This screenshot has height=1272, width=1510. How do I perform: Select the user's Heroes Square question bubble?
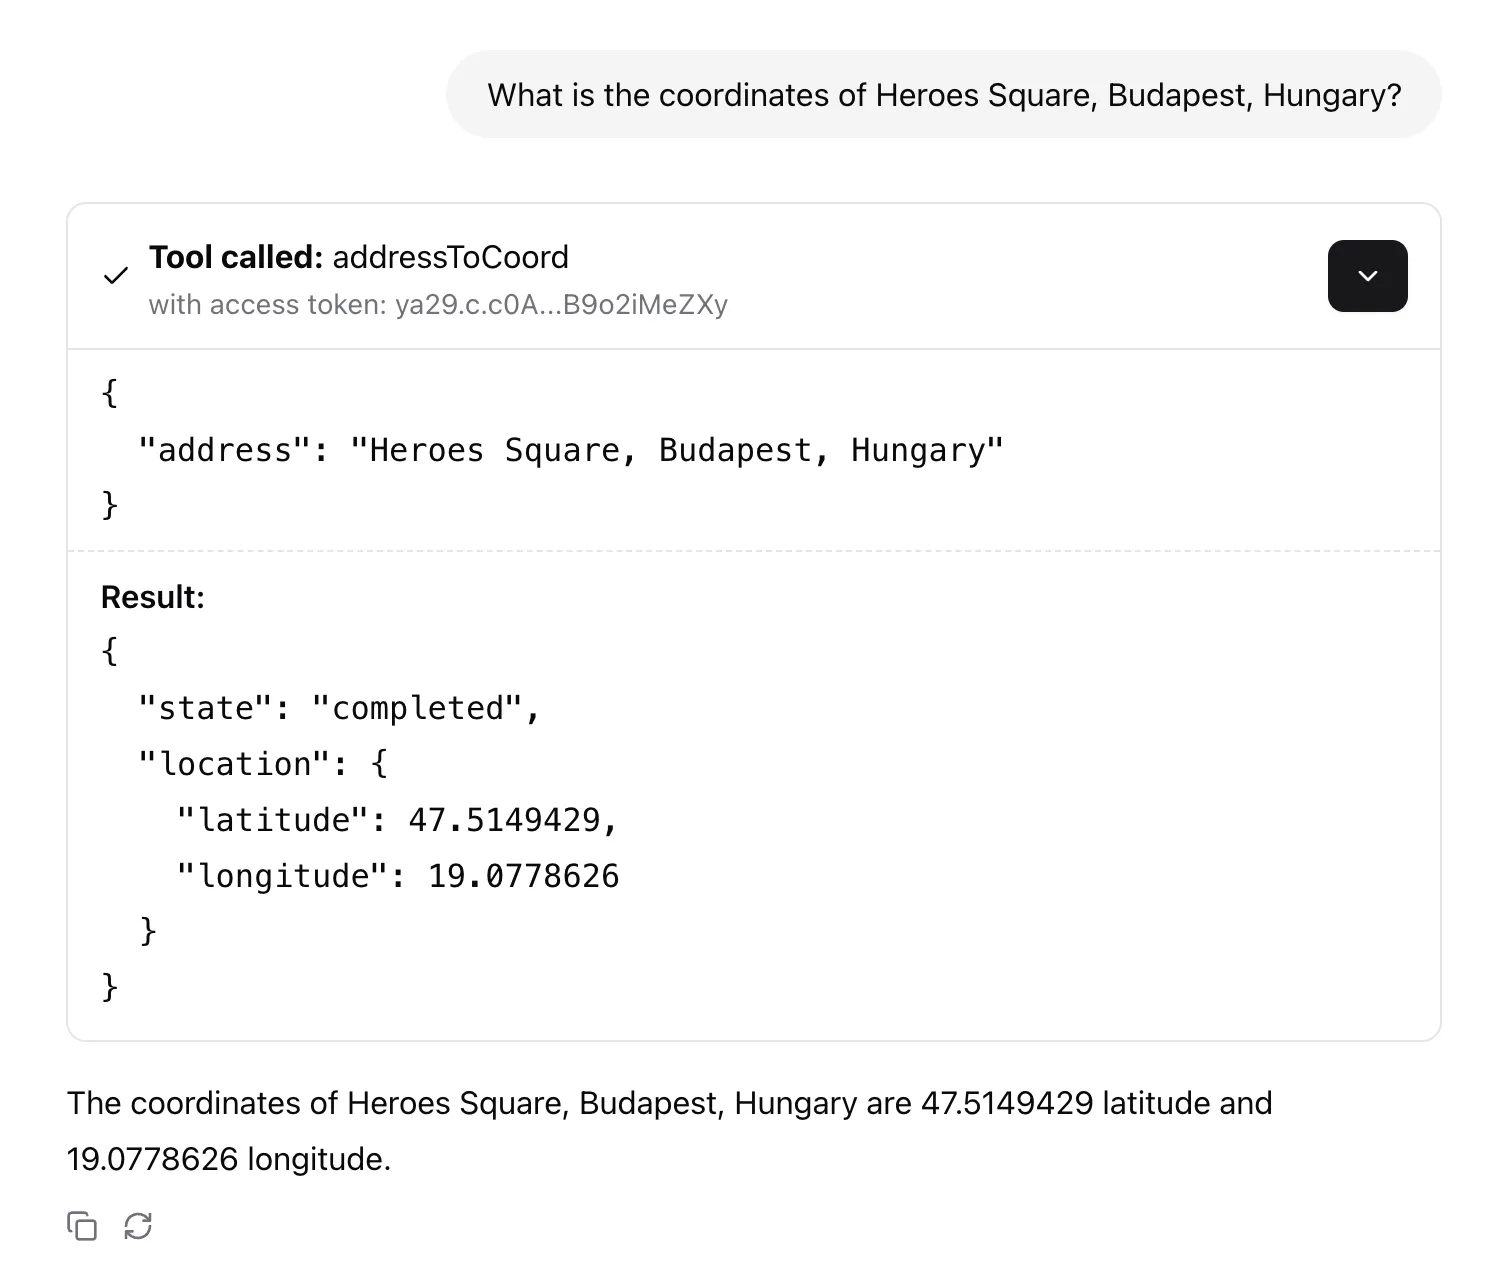tap(944, 94)
